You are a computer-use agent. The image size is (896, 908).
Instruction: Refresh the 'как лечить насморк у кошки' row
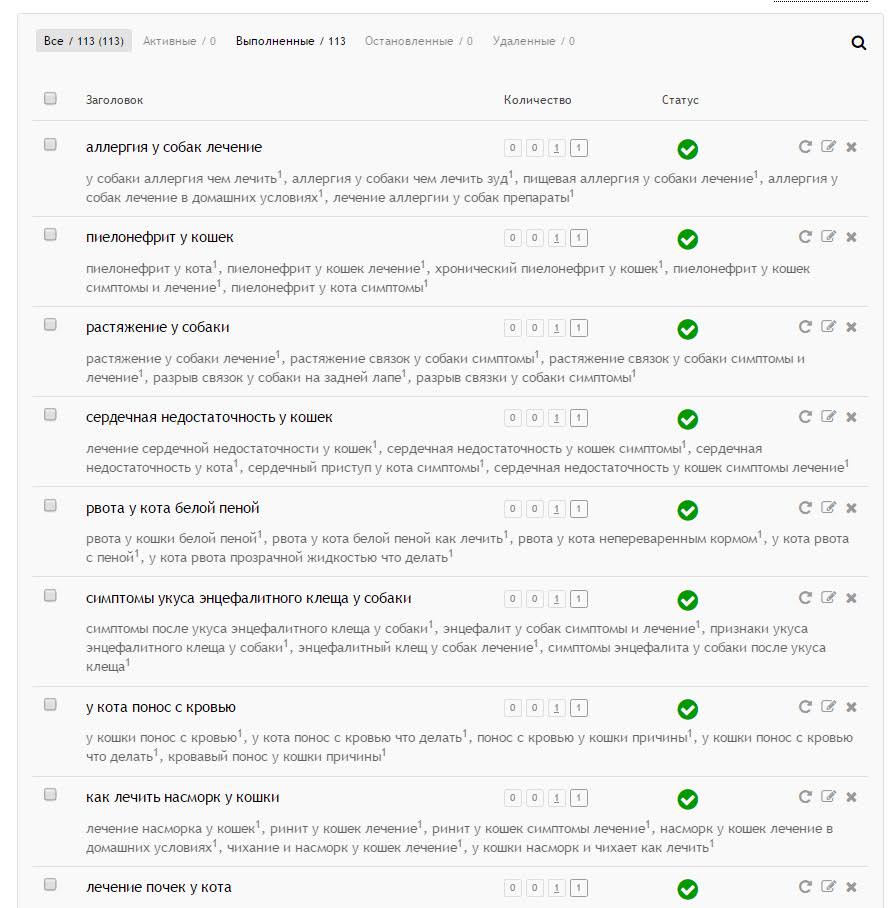[x=805, y=797]
